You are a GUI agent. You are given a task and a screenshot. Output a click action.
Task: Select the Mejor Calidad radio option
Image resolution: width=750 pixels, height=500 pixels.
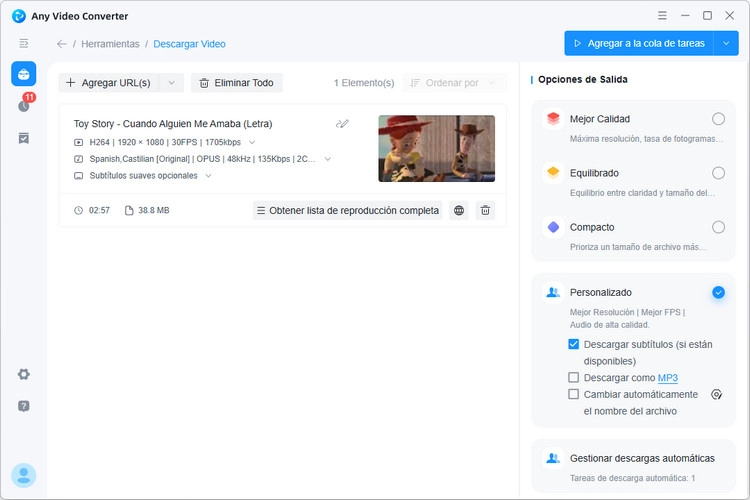pos(718,119)
